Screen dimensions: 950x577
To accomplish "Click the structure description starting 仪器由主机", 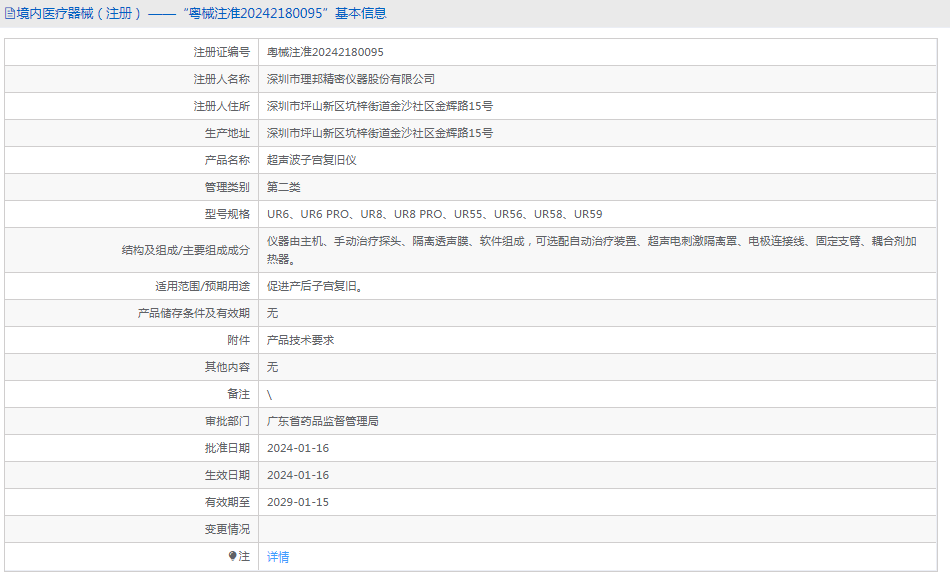I will coord(592,250).
